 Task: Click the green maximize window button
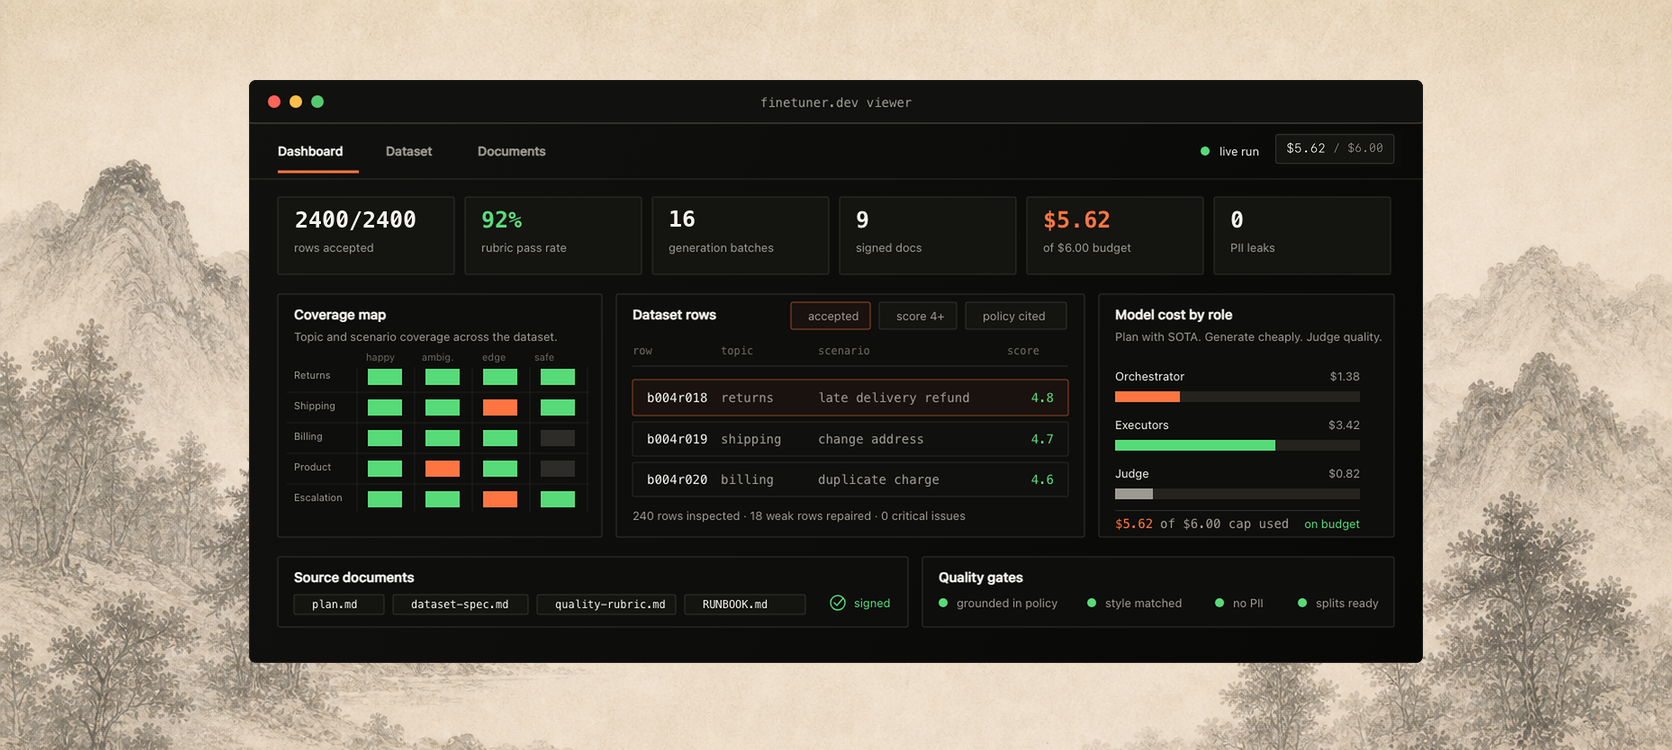(x=317, y=102)
